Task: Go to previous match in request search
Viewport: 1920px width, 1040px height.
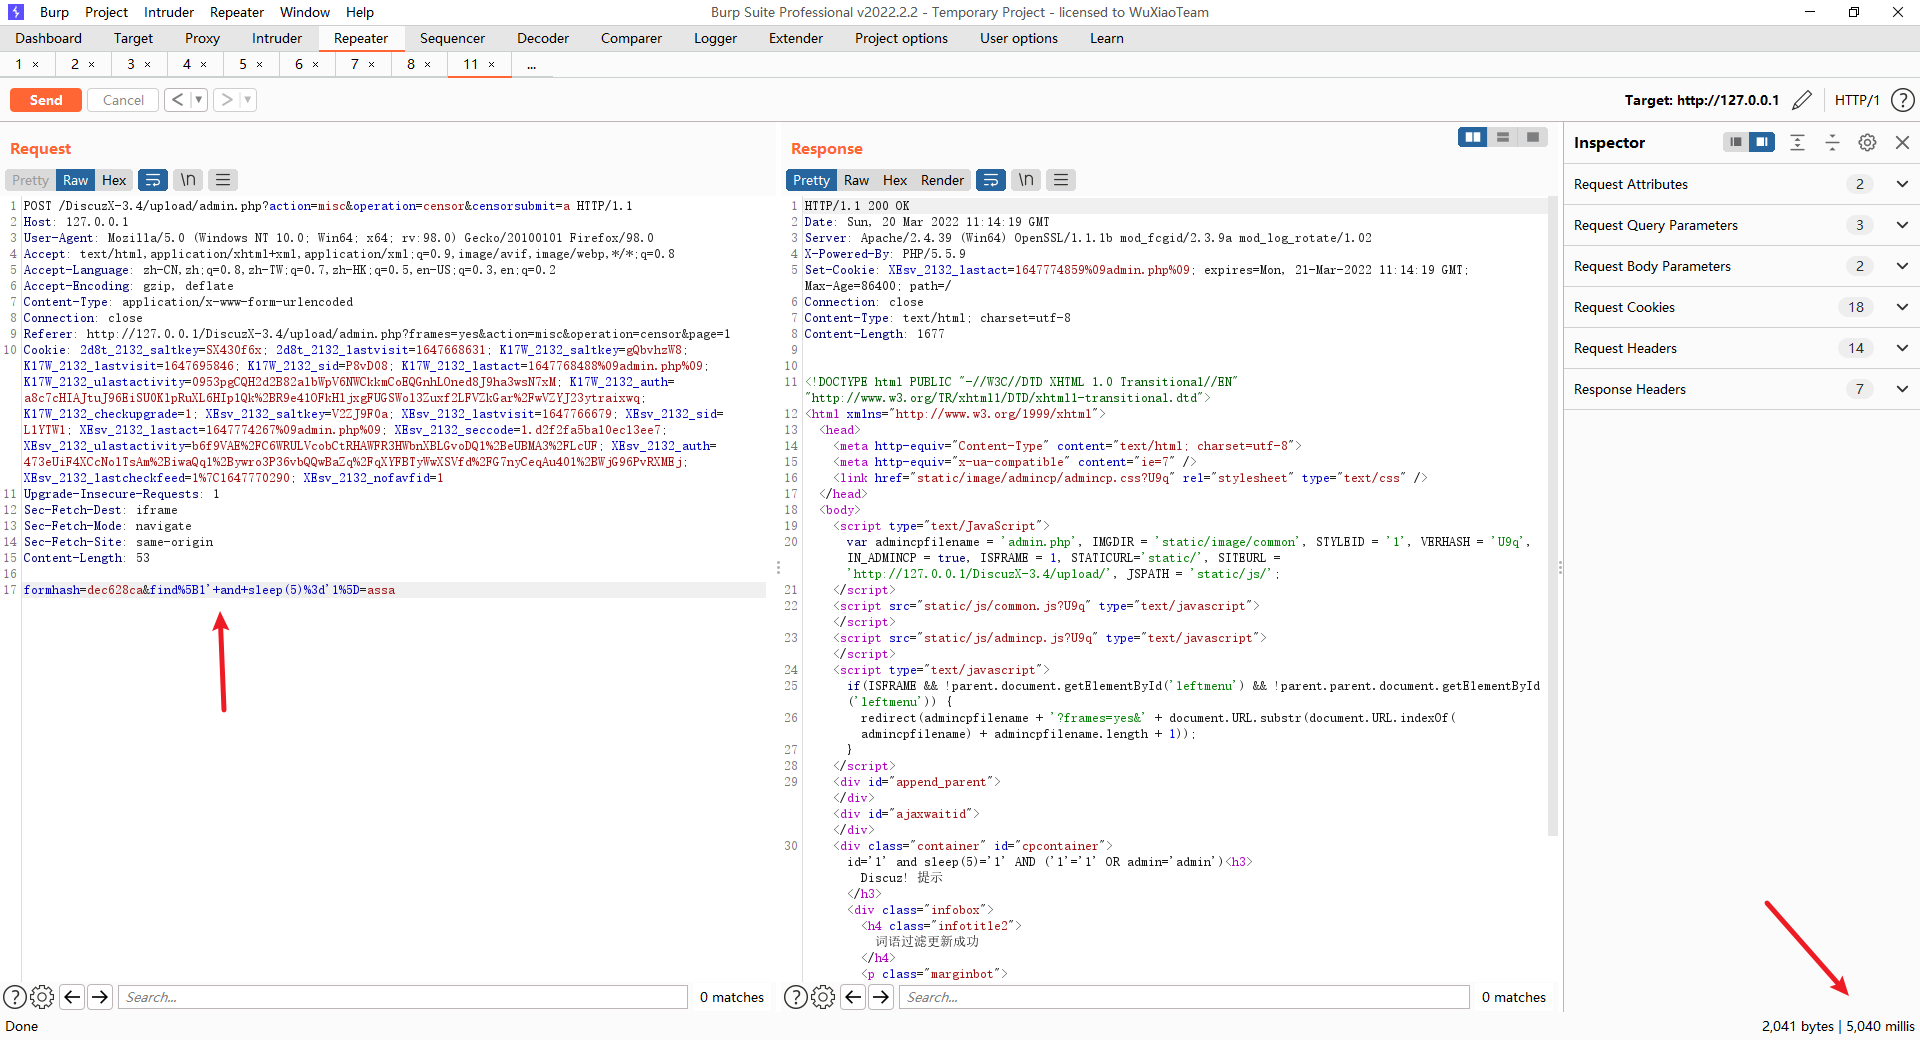Action: click(x=72, y=997)
